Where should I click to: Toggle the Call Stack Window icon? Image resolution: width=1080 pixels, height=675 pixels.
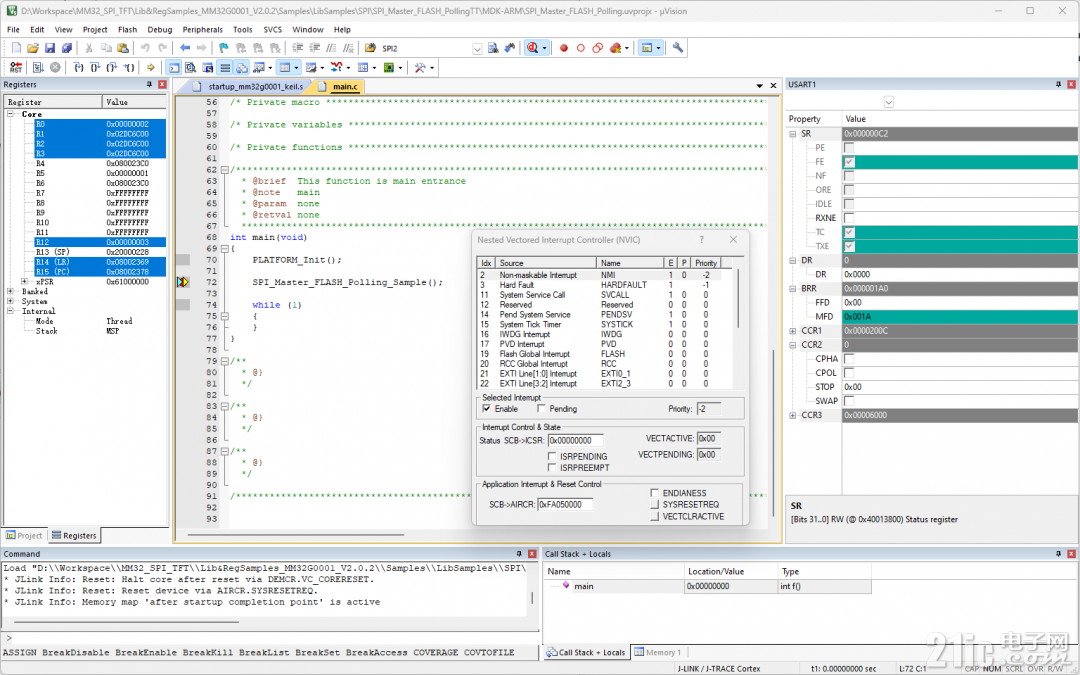point(242,68)
